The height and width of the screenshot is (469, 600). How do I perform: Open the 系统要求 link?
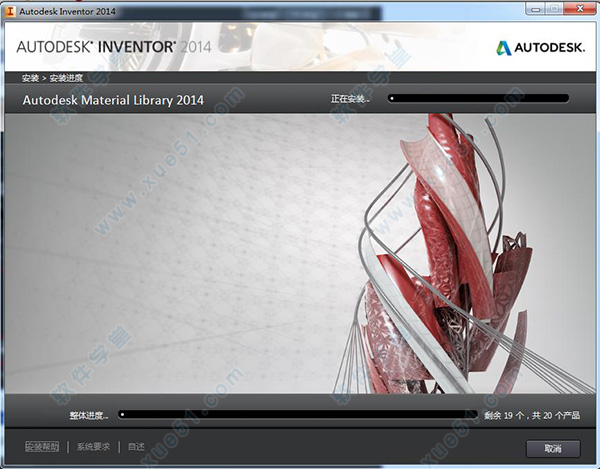click(x=93, y=447)
